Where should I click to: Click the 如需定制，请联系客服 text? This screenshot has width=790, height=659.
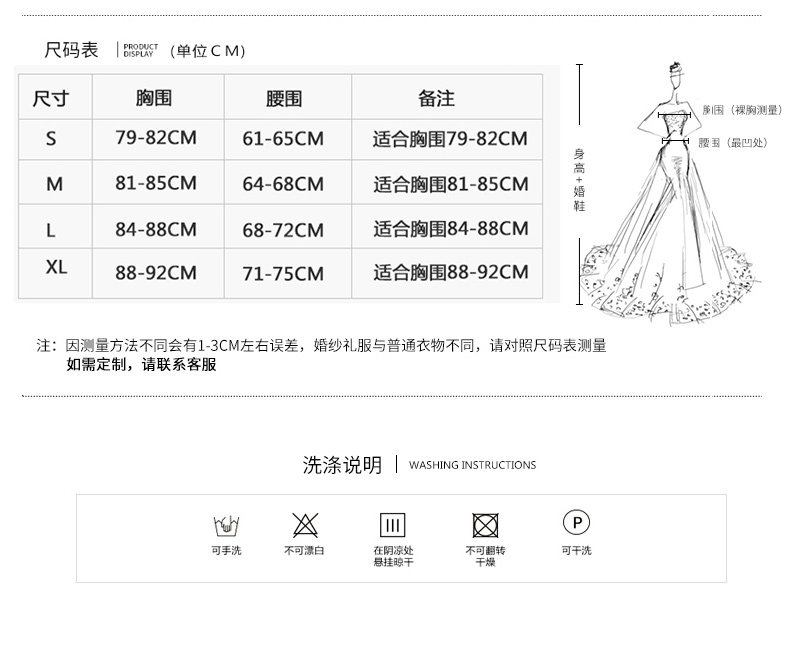pos(141,364)
